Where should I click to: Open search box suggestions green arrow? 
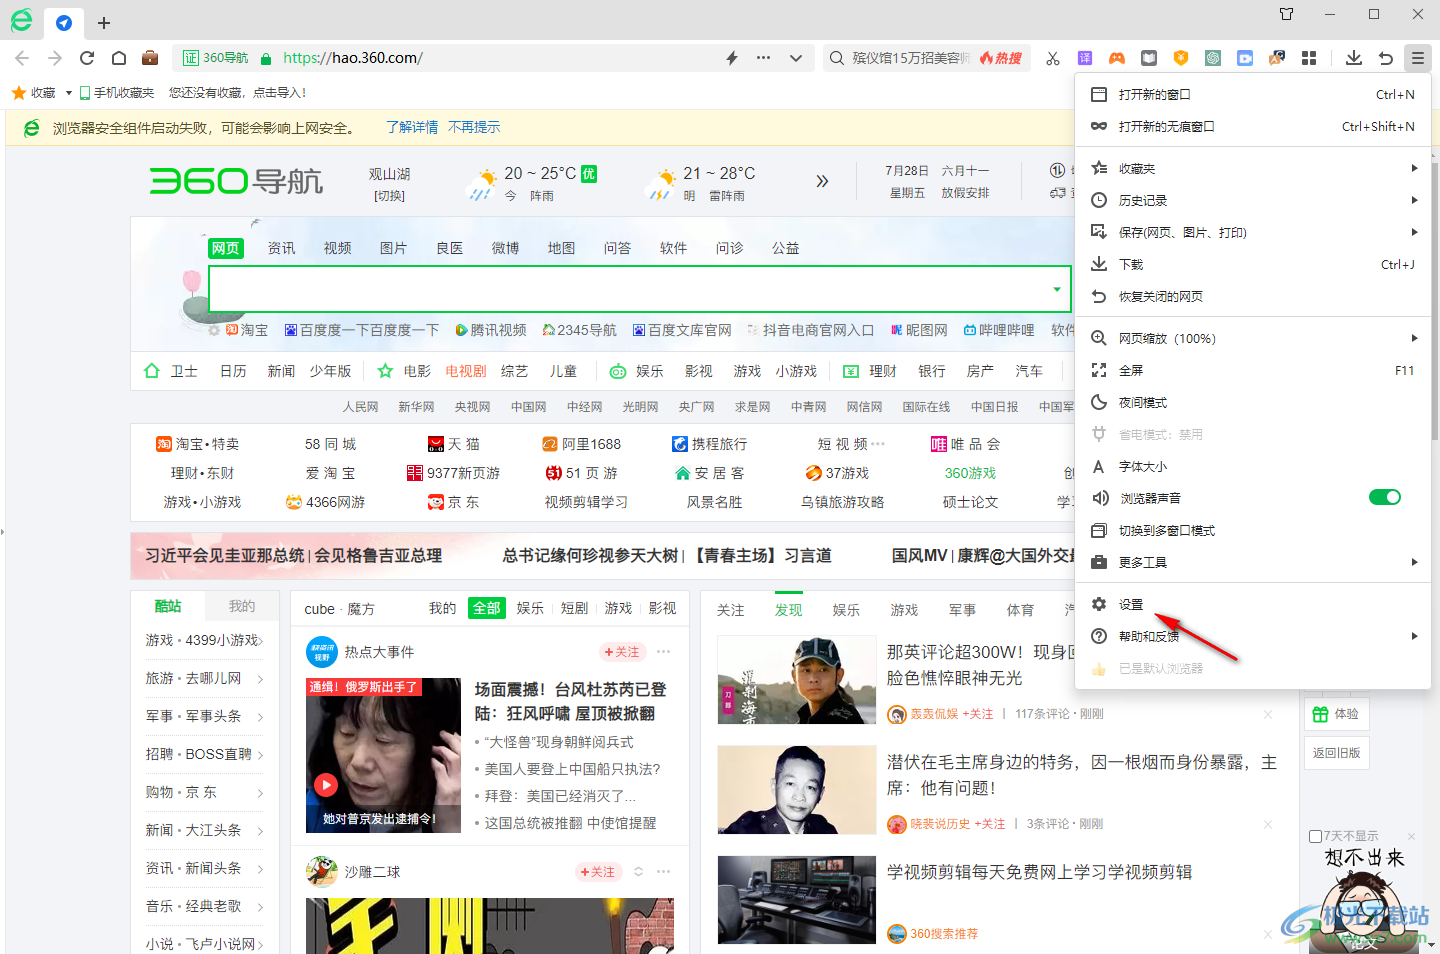pos(1057,290)
